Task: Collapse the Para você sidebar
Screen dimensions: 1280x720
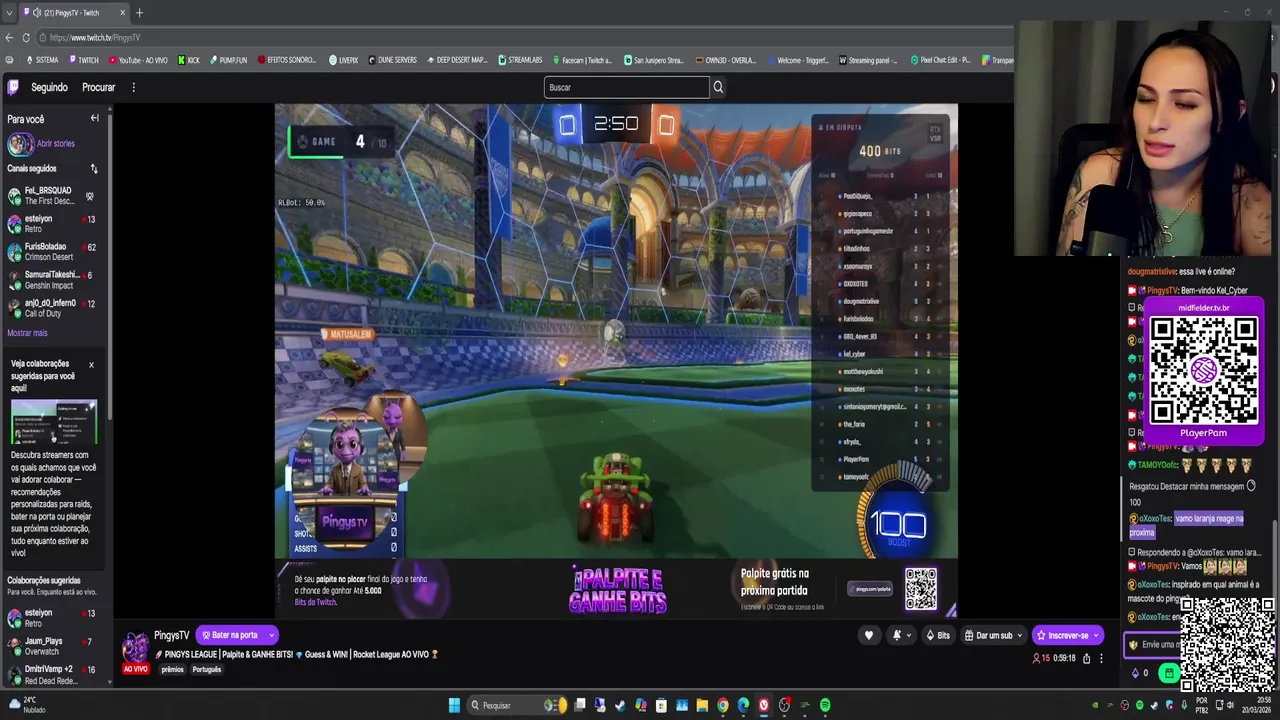Action: (95, 118)
